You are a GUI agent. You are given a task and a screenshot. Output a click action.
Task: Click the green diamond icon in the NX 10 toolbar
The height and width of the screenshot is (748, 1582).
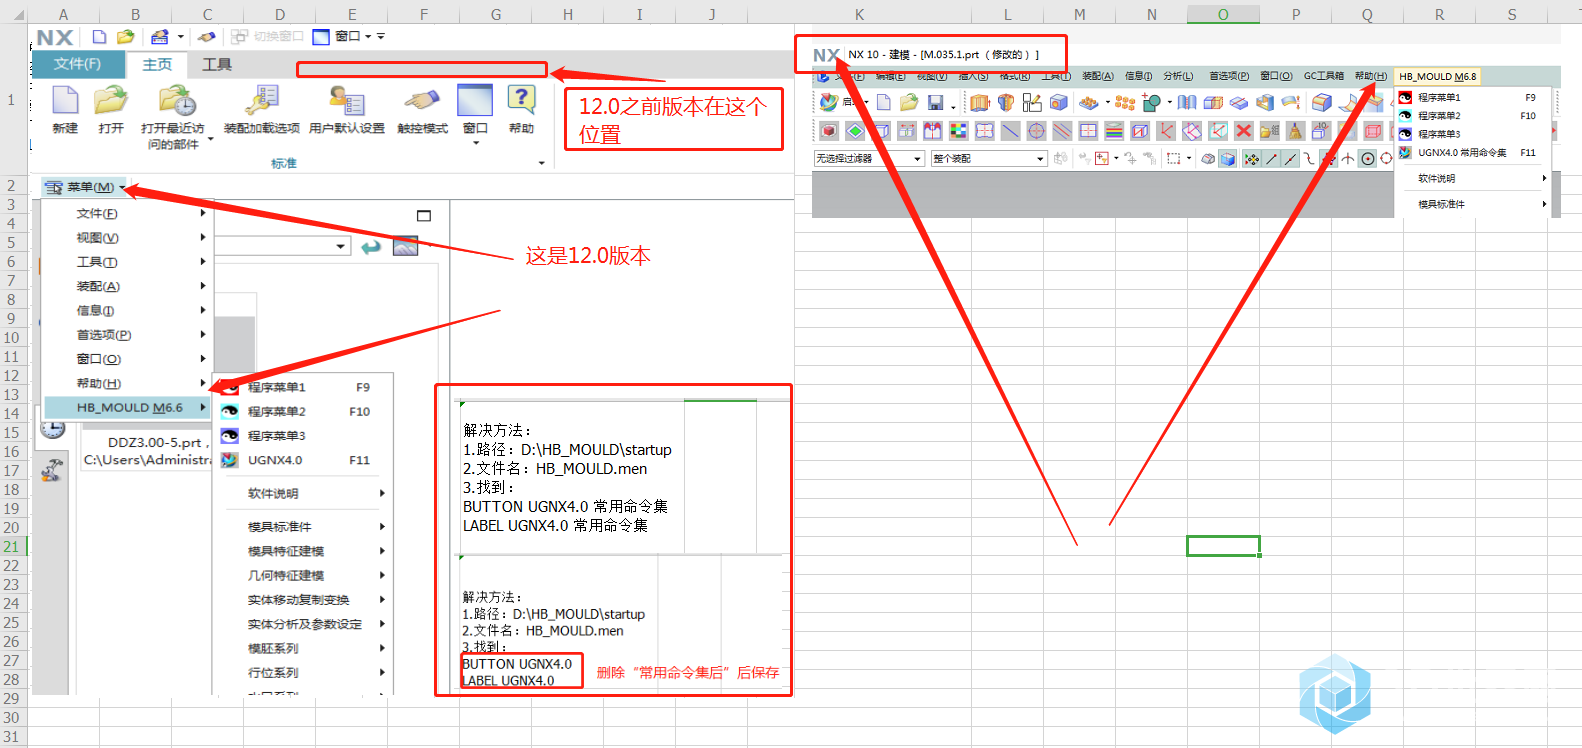click(x=855, y=131)
